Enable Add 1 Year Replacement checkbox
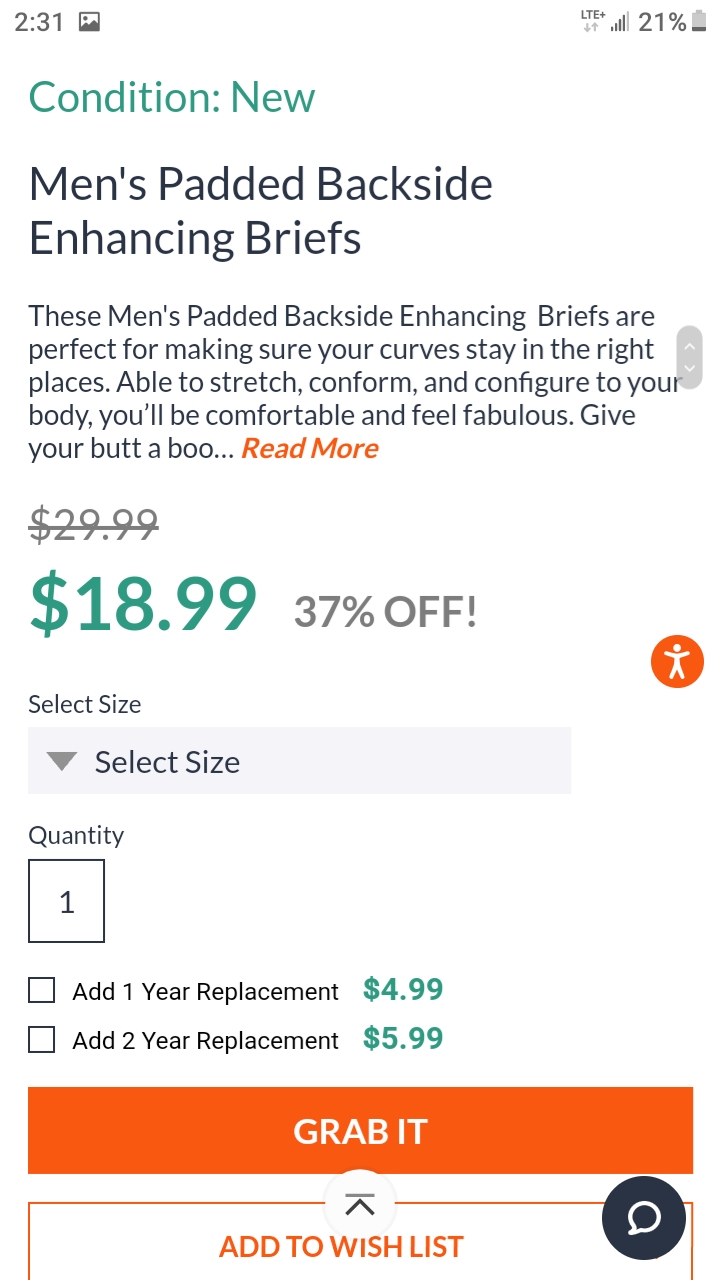The image size is (720, 1280). click(x=41, y=991)
